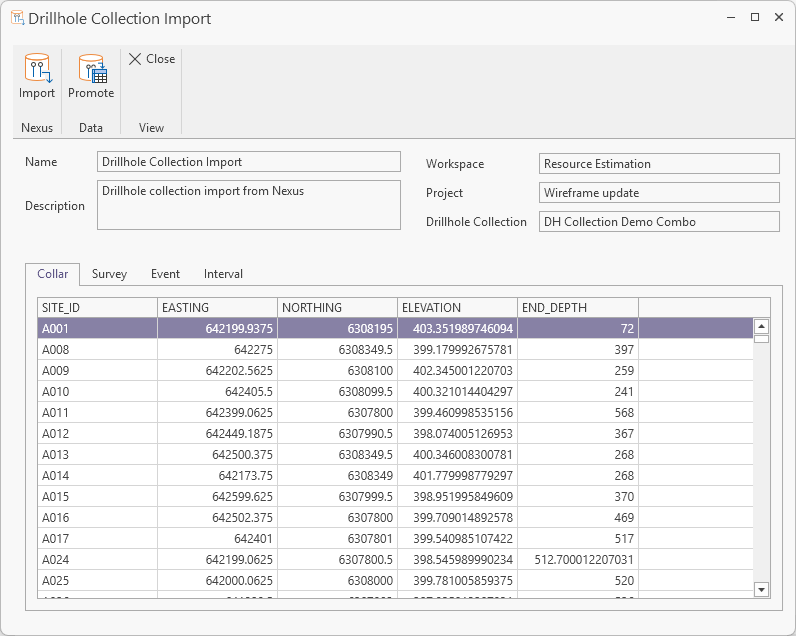Click inside the Name text field
This screenshot has height=636, width=796.
pyautogui.click(x=249, y=162)
